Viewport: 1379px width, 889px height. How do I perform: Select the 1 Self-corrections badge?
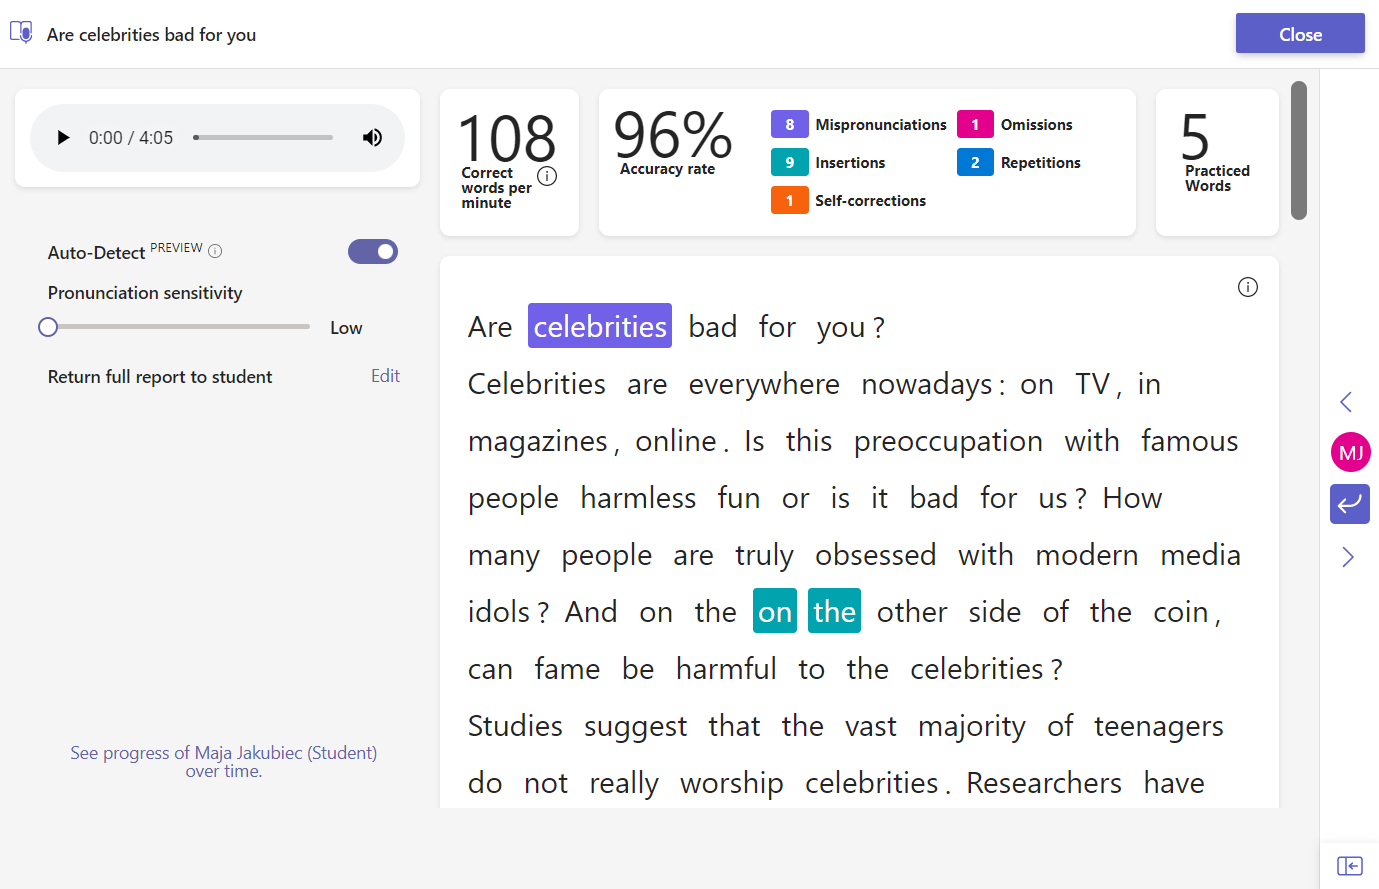click(789, 200)
